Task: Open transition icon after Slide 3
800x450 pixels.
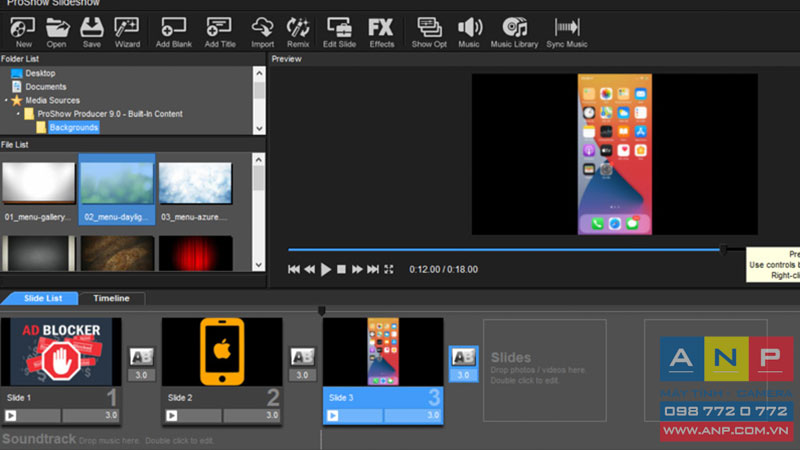Action: tap(463, 357)
